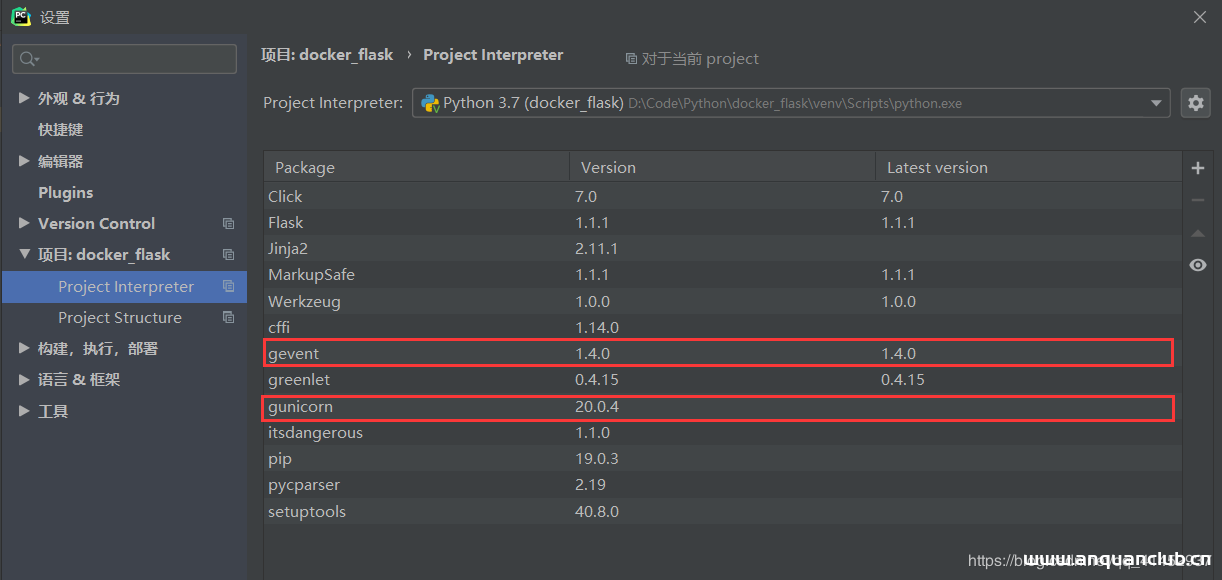Click the interpreter settings gear icon
Image resolution: width=1222 pixels, height=580 pixels.
click(1195, 102)
